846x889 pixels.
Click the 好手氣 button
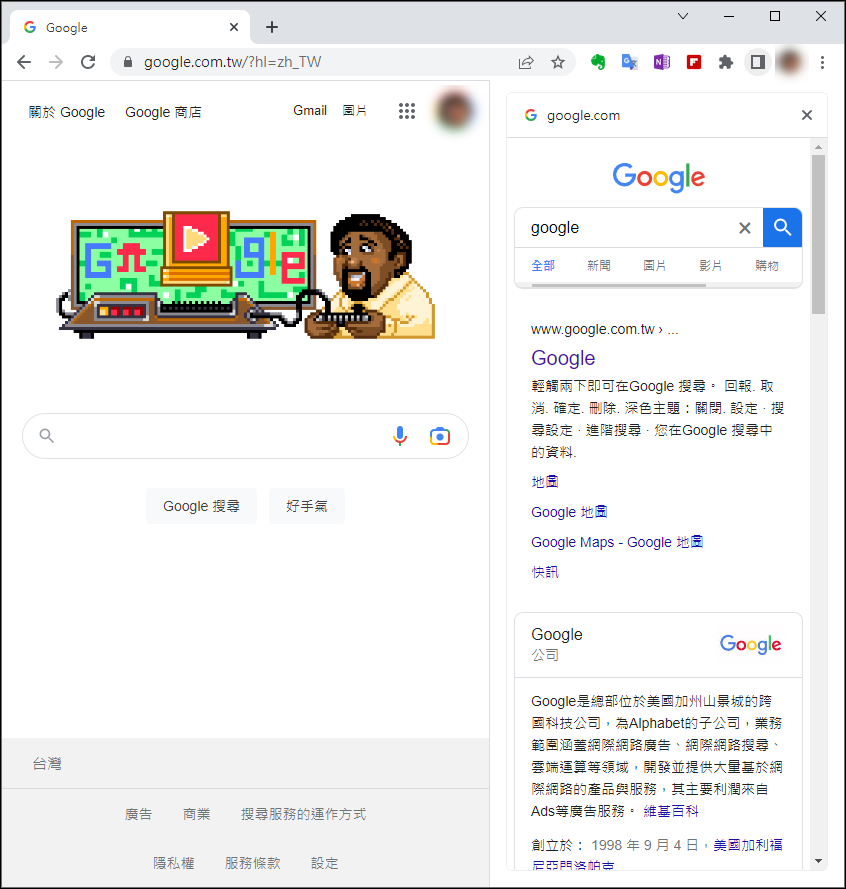coord(307,506)
